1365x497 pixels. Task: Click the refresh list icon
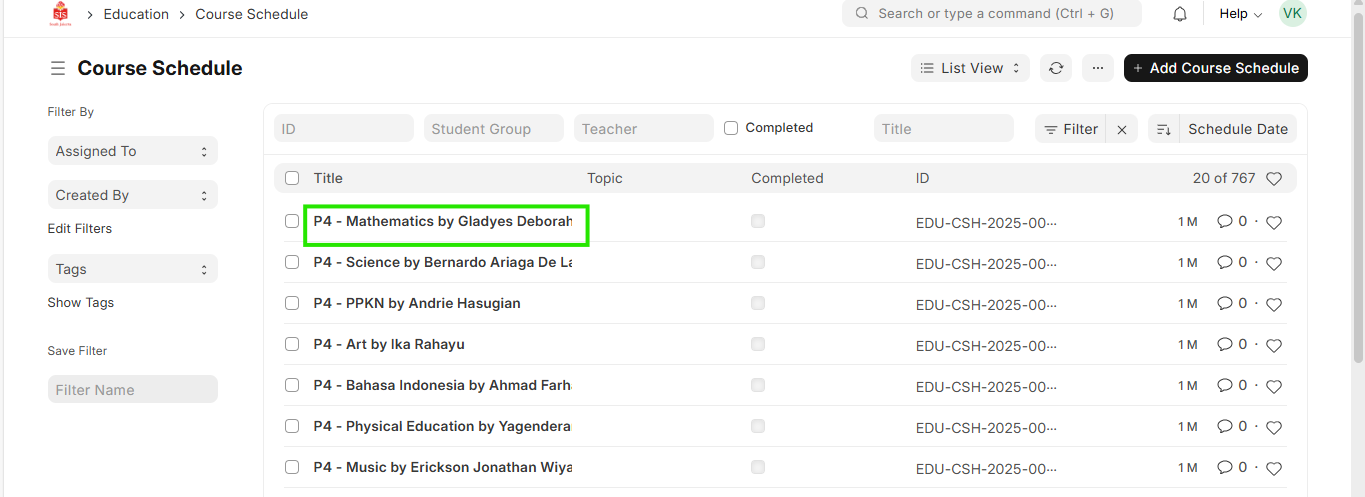coord(1055,68)
